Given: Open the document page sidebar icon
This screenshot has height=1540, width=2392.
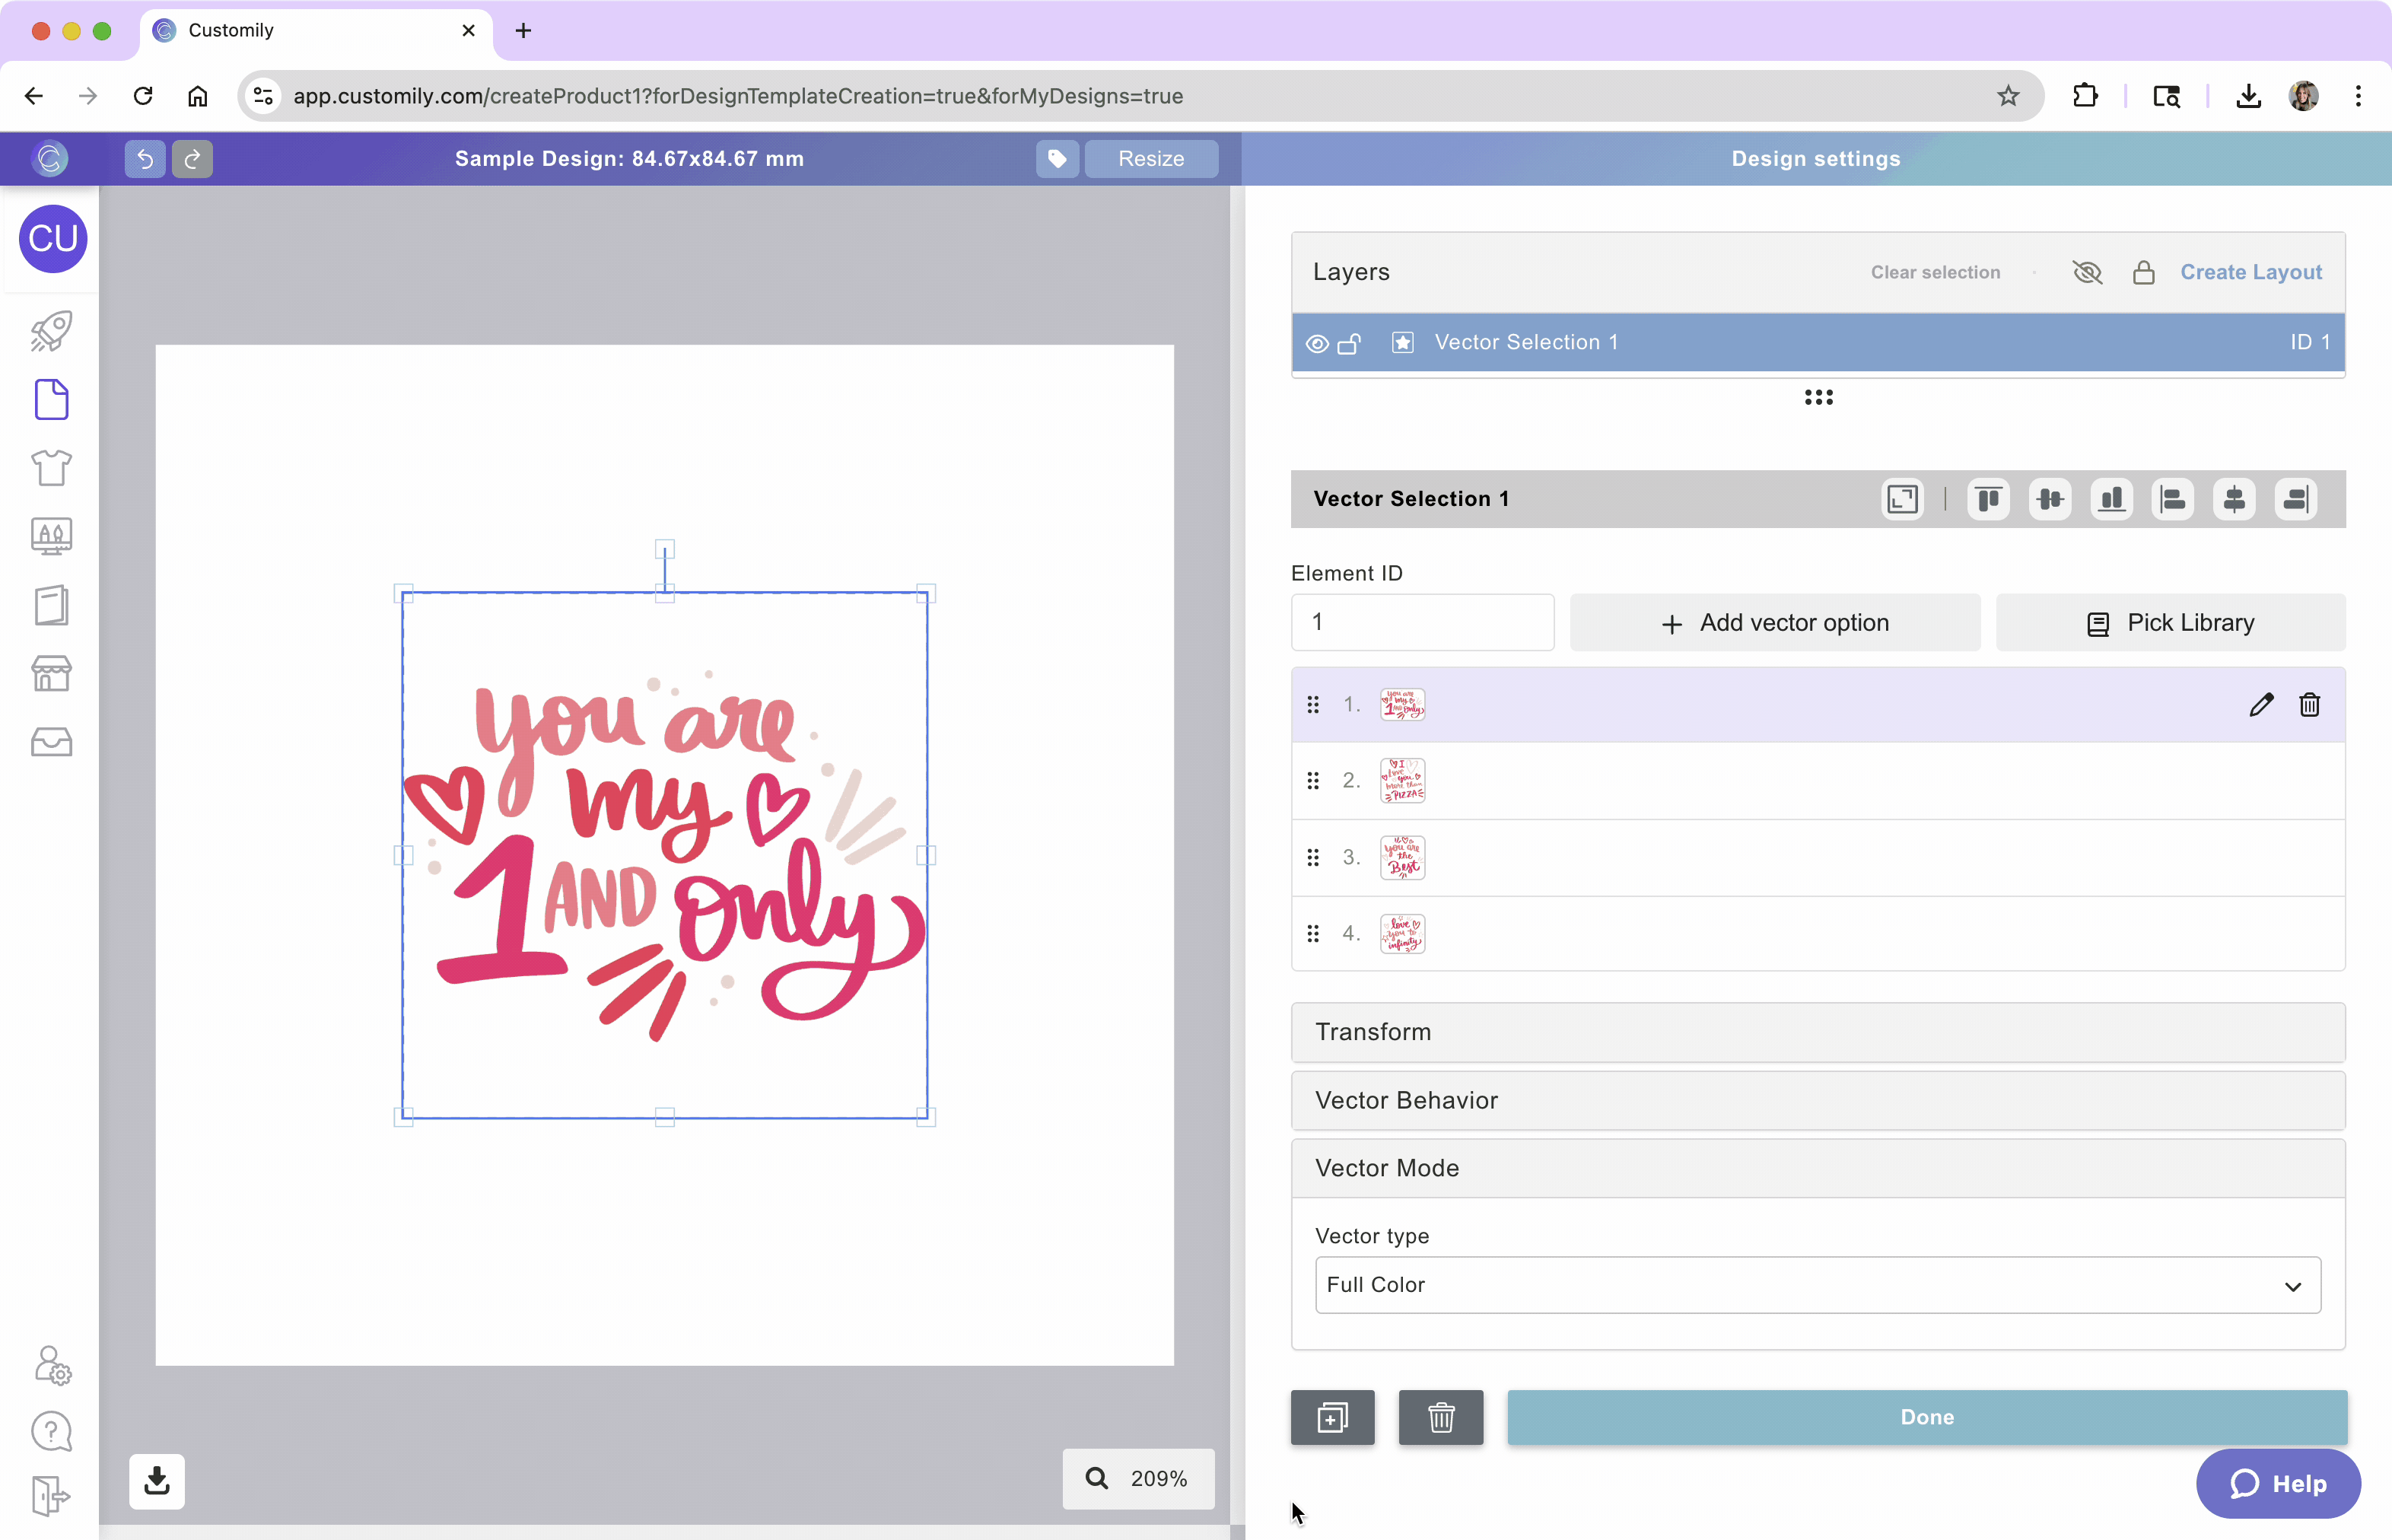Looking at the screenshot, I should coord(51,399).
